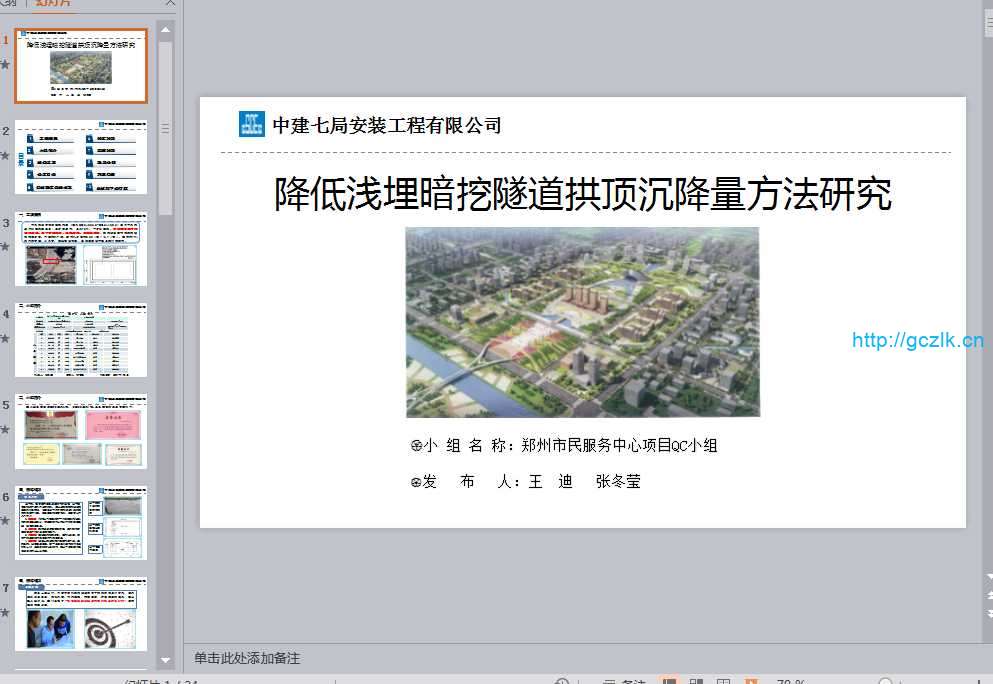Collapse the slide thumbnail panel using the top chevron
This screenshot has width=993, height=684.
170,4
